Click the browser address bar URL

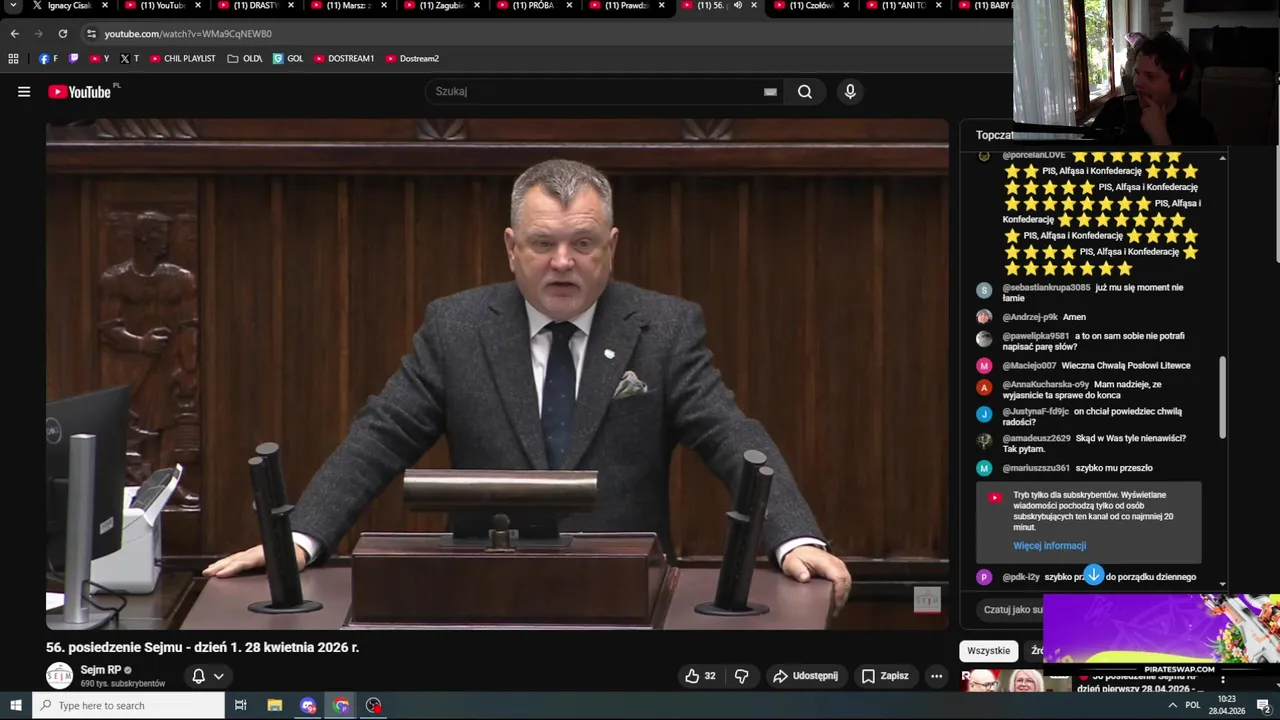188,33
